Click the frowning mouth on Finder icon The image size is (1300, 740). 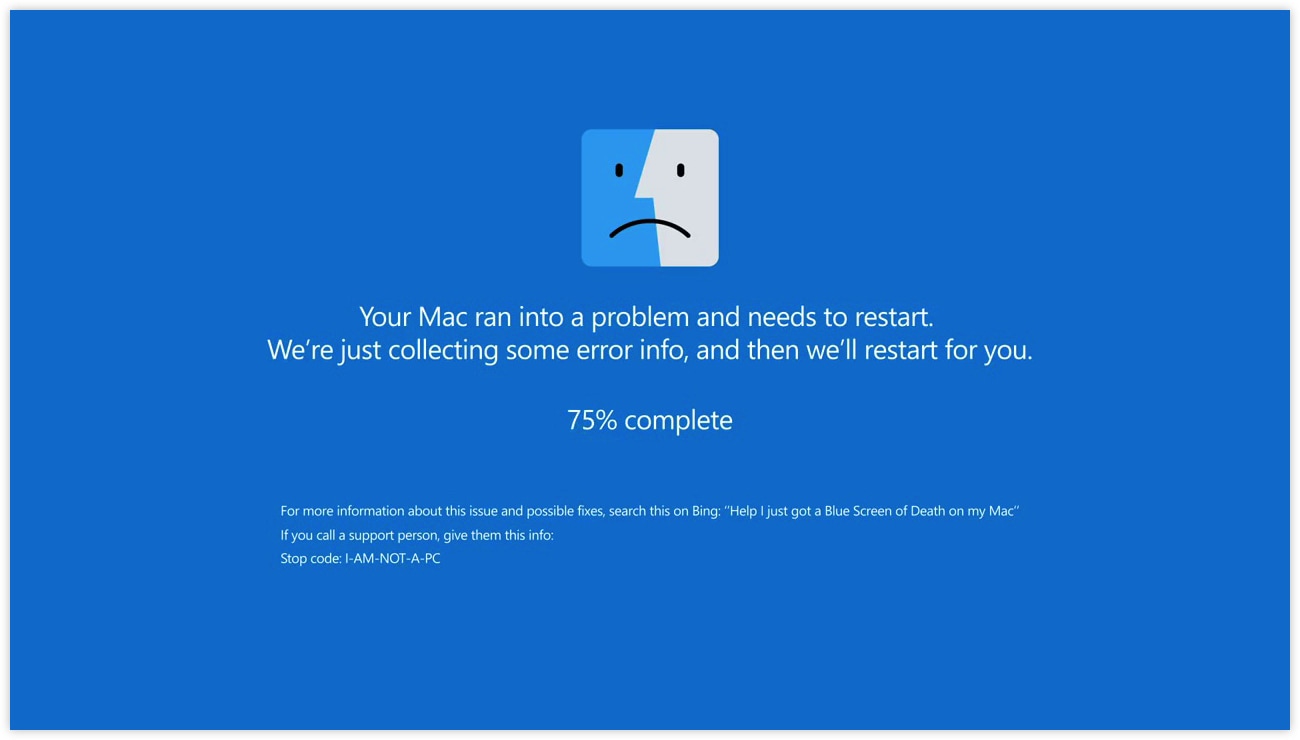tap(650, 229)
